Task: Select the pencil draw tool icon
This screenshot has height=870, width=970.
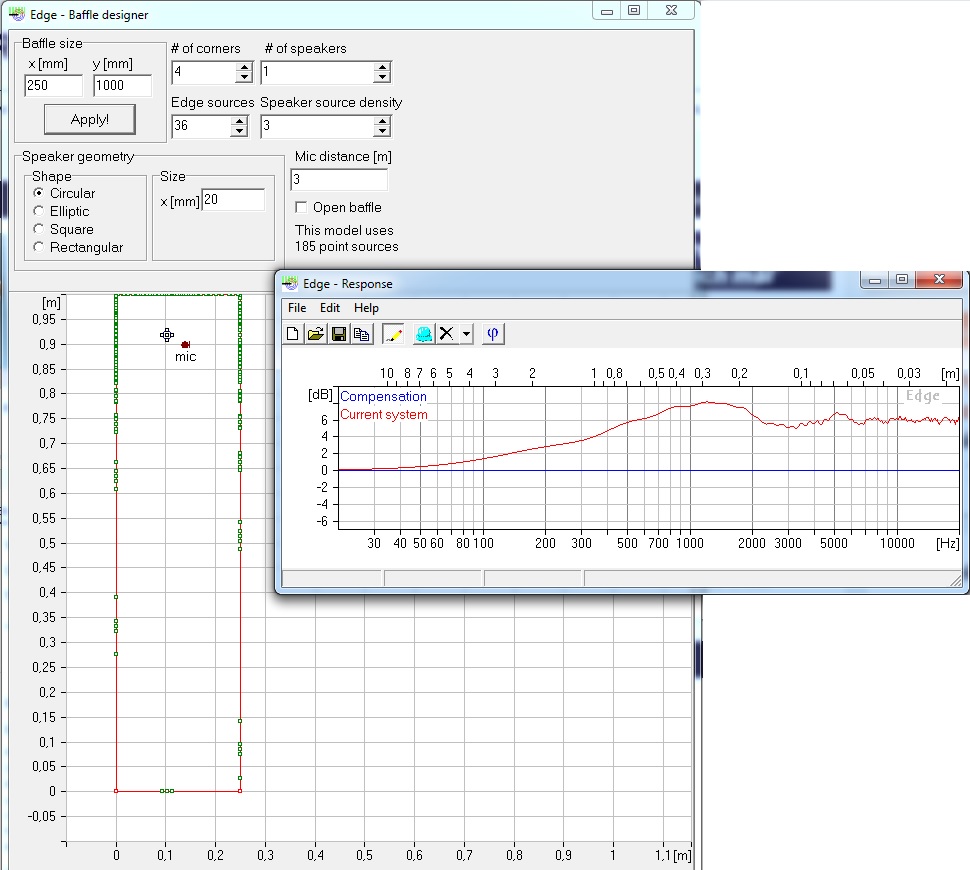Action: click(x=393, y=335)
